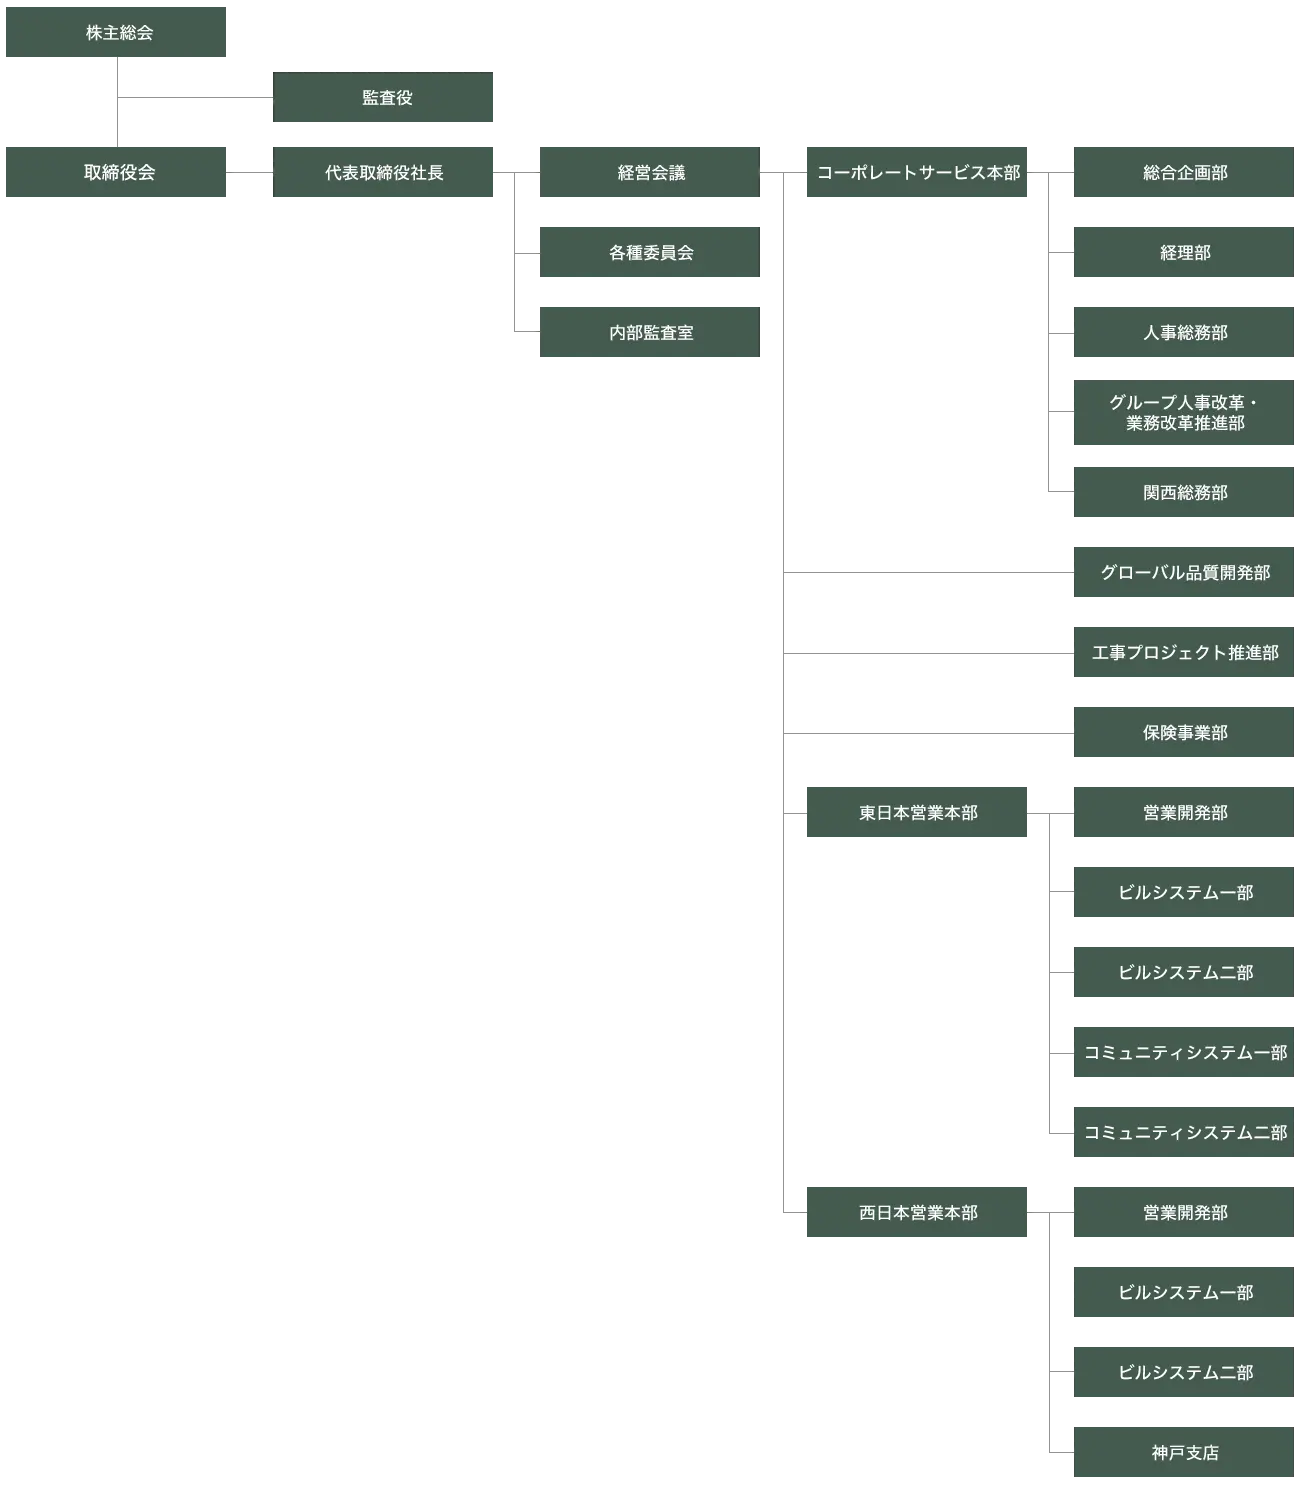Select the 人事総務部 node

coord(1184,332)
